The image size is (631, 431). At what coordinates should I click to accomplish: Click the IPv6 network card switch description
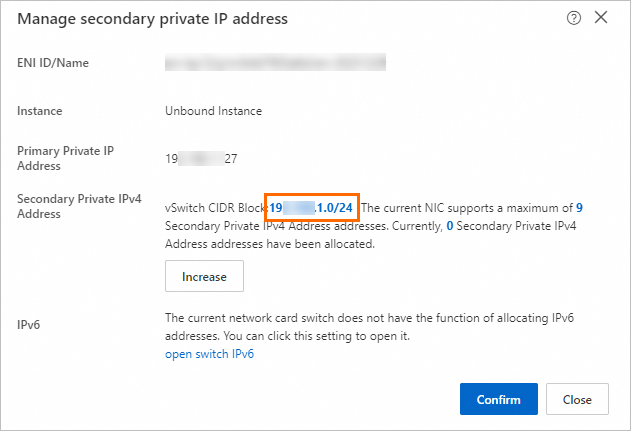click(369, 327)
